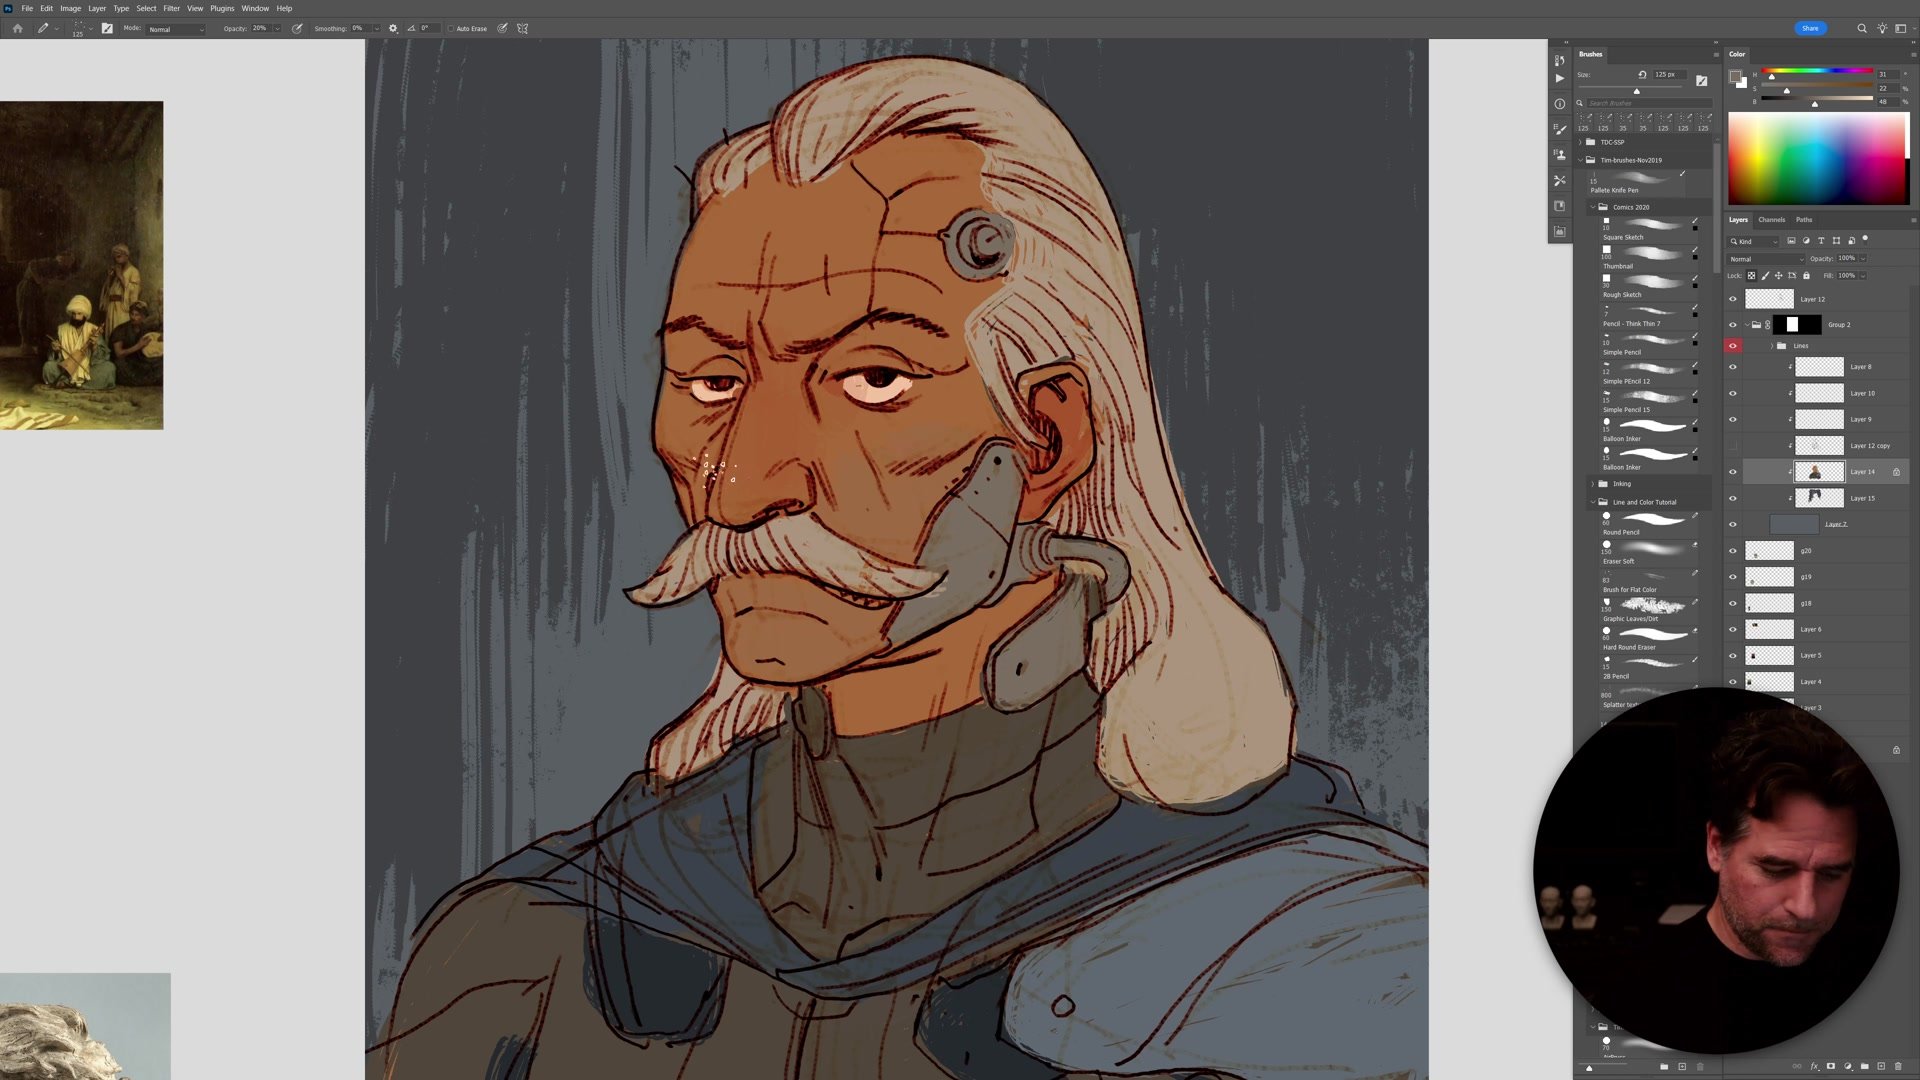Collapse the Tim-brushes-Nov2019 folder
Image resolution: width=1920 pixels, height=1080 pixels.
(x=1581, y=160)
